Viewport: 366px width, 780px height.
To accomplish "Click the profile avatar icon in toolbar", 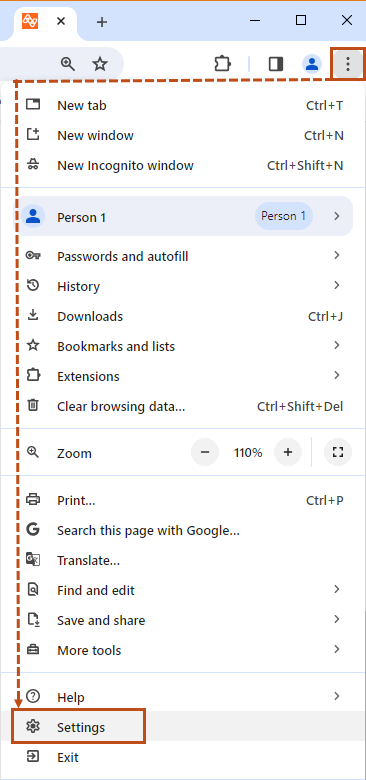I will 312,64.
